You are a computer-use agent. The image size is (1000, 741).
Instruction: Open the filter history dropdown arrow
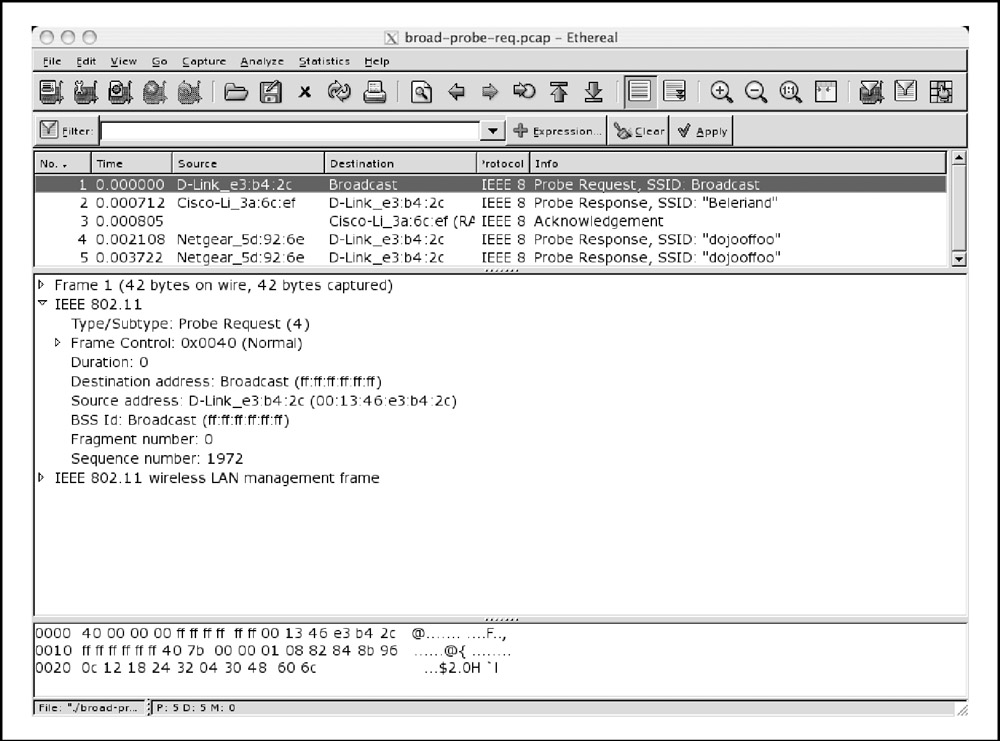493,131
